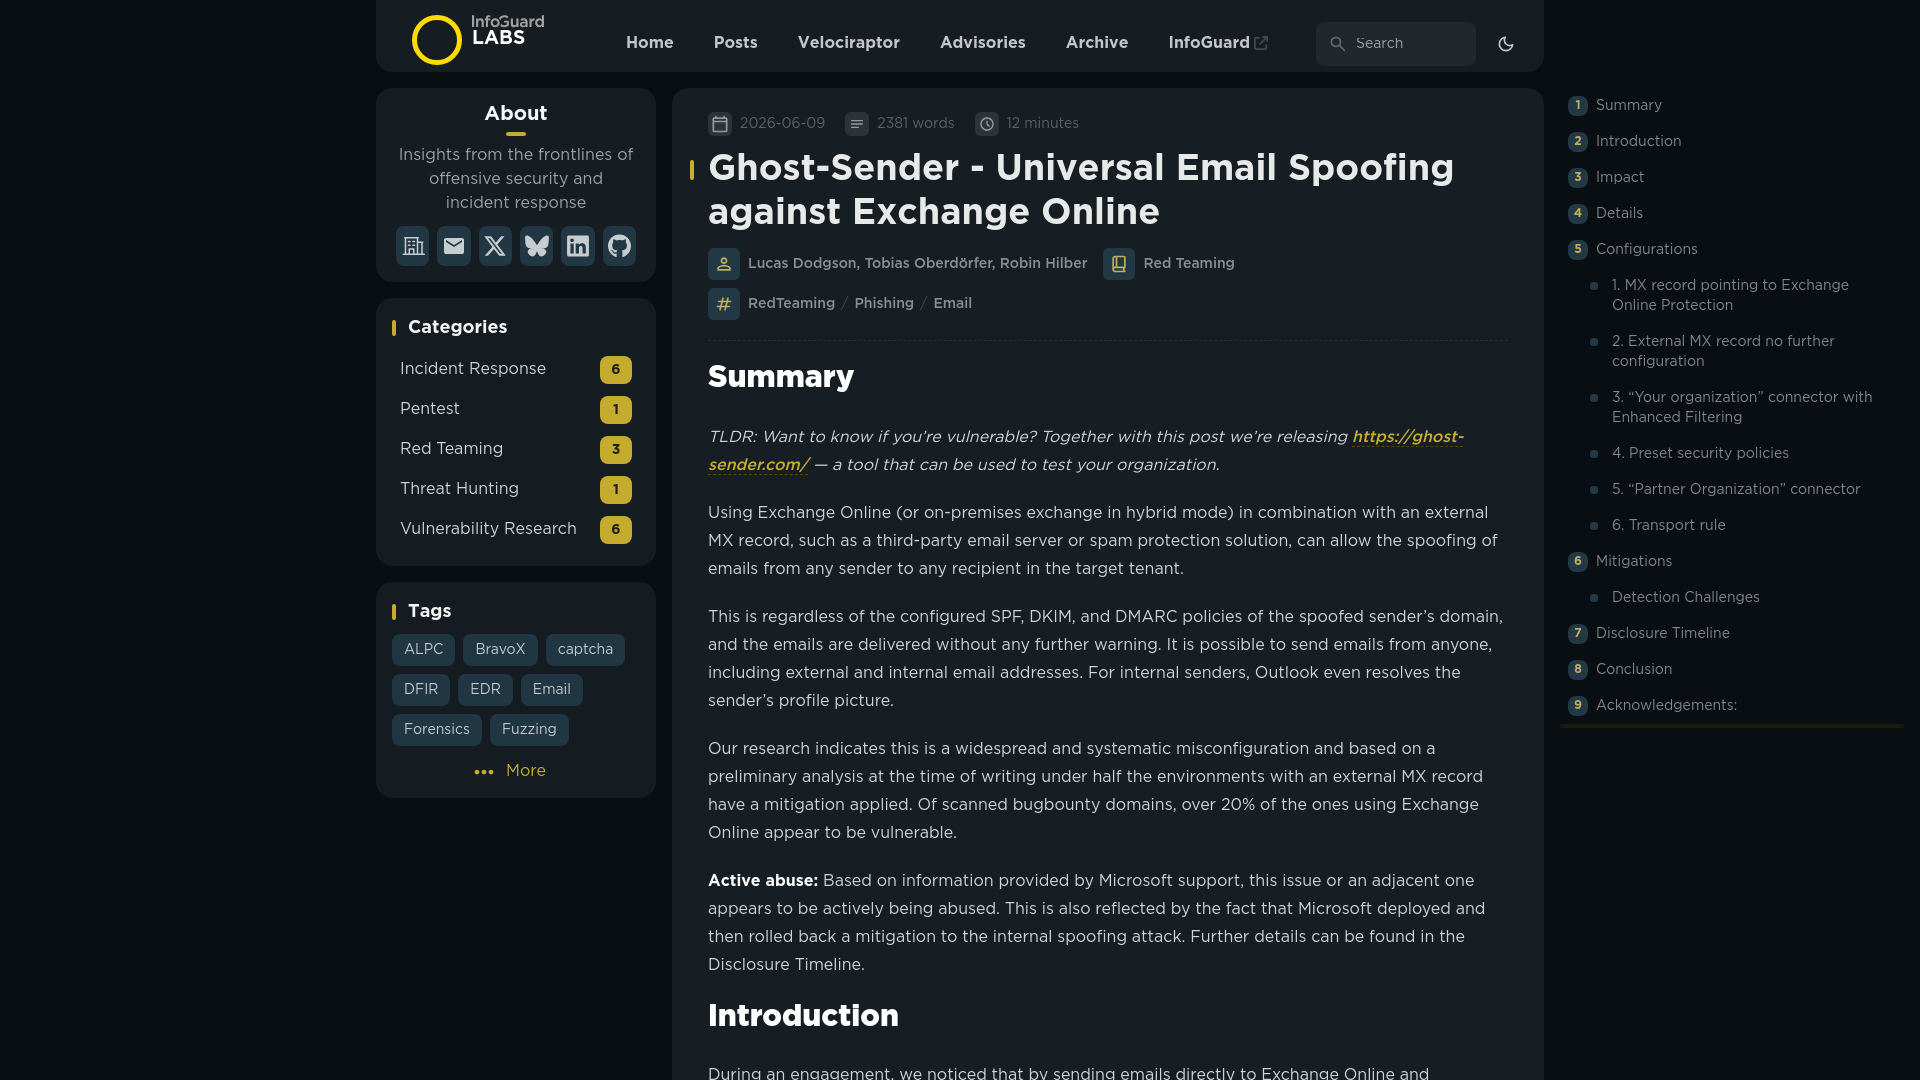Image resolution: width=1920 pixels, height=1080 pixels.
Task: Go to MX record pointing to Exchange section
Action: [x=1730, y=295]
